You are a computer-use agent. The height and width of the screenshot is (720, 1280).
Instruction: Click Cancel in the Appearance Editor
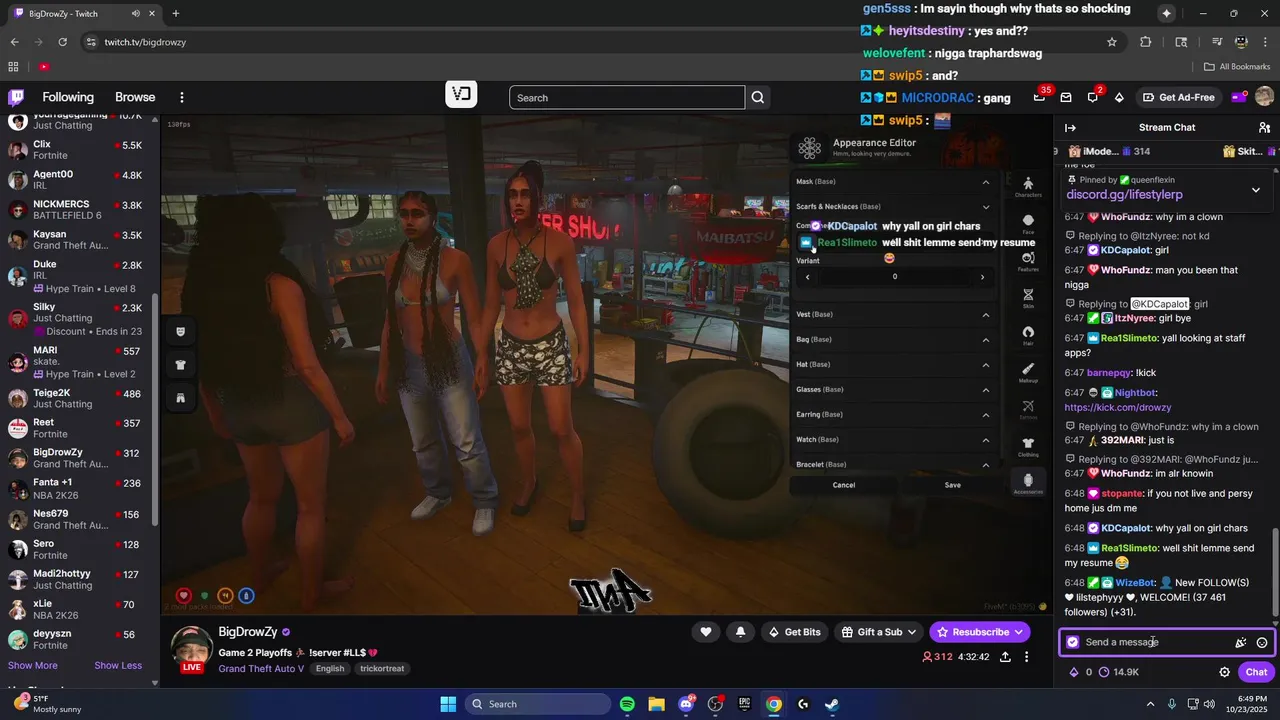tap(844, 485)
